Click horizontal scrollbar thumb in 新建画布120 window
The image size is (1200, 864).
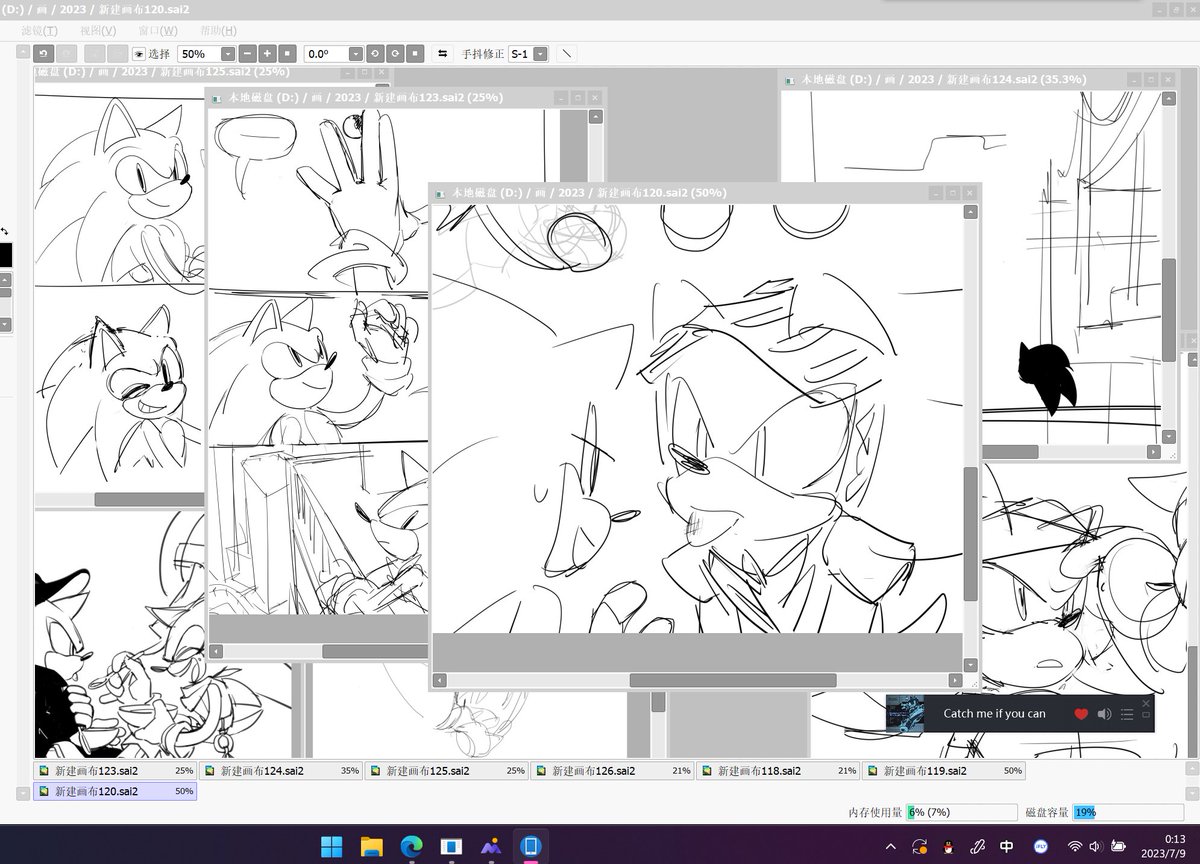pyautogui.click(x=733, y=680)
